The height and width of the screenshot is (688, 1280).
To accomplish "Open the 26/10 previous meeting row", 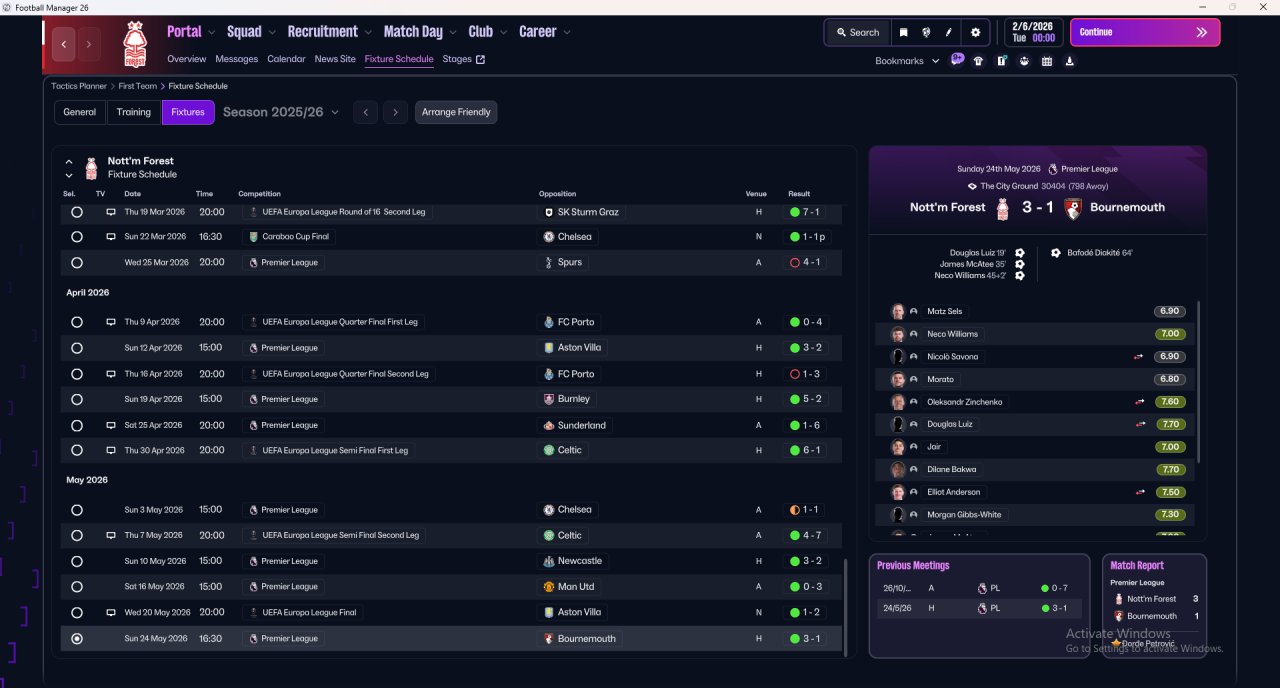I will pos(979,588).
